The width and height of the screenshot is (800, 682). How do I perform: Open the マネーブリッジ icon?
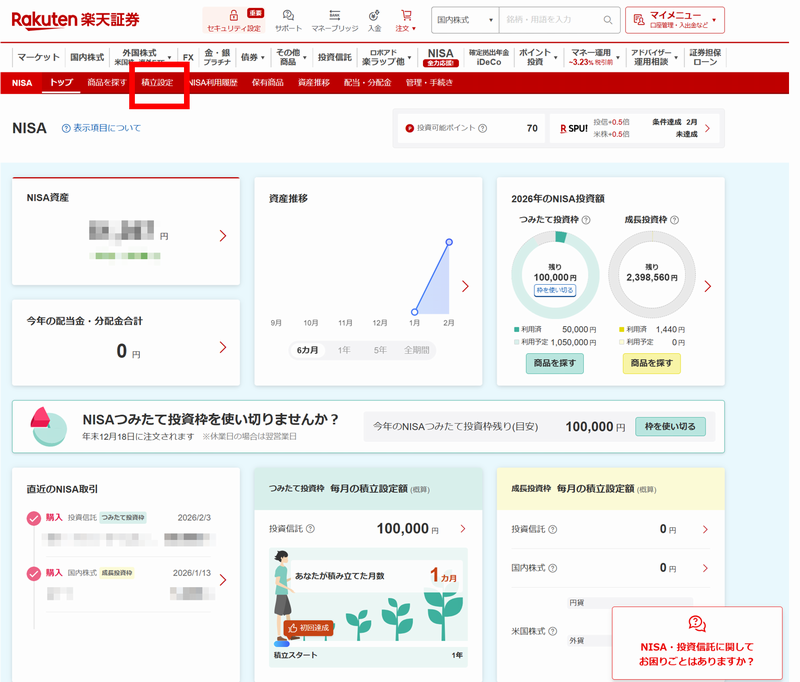[x=334, y=14]
